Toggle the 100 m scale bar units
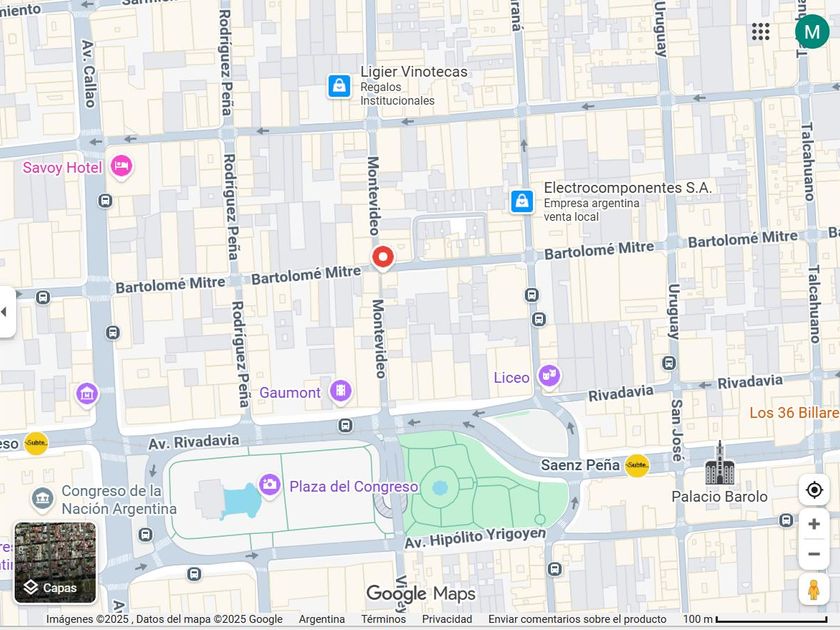The image size is (840, 630). pos(755,619)
